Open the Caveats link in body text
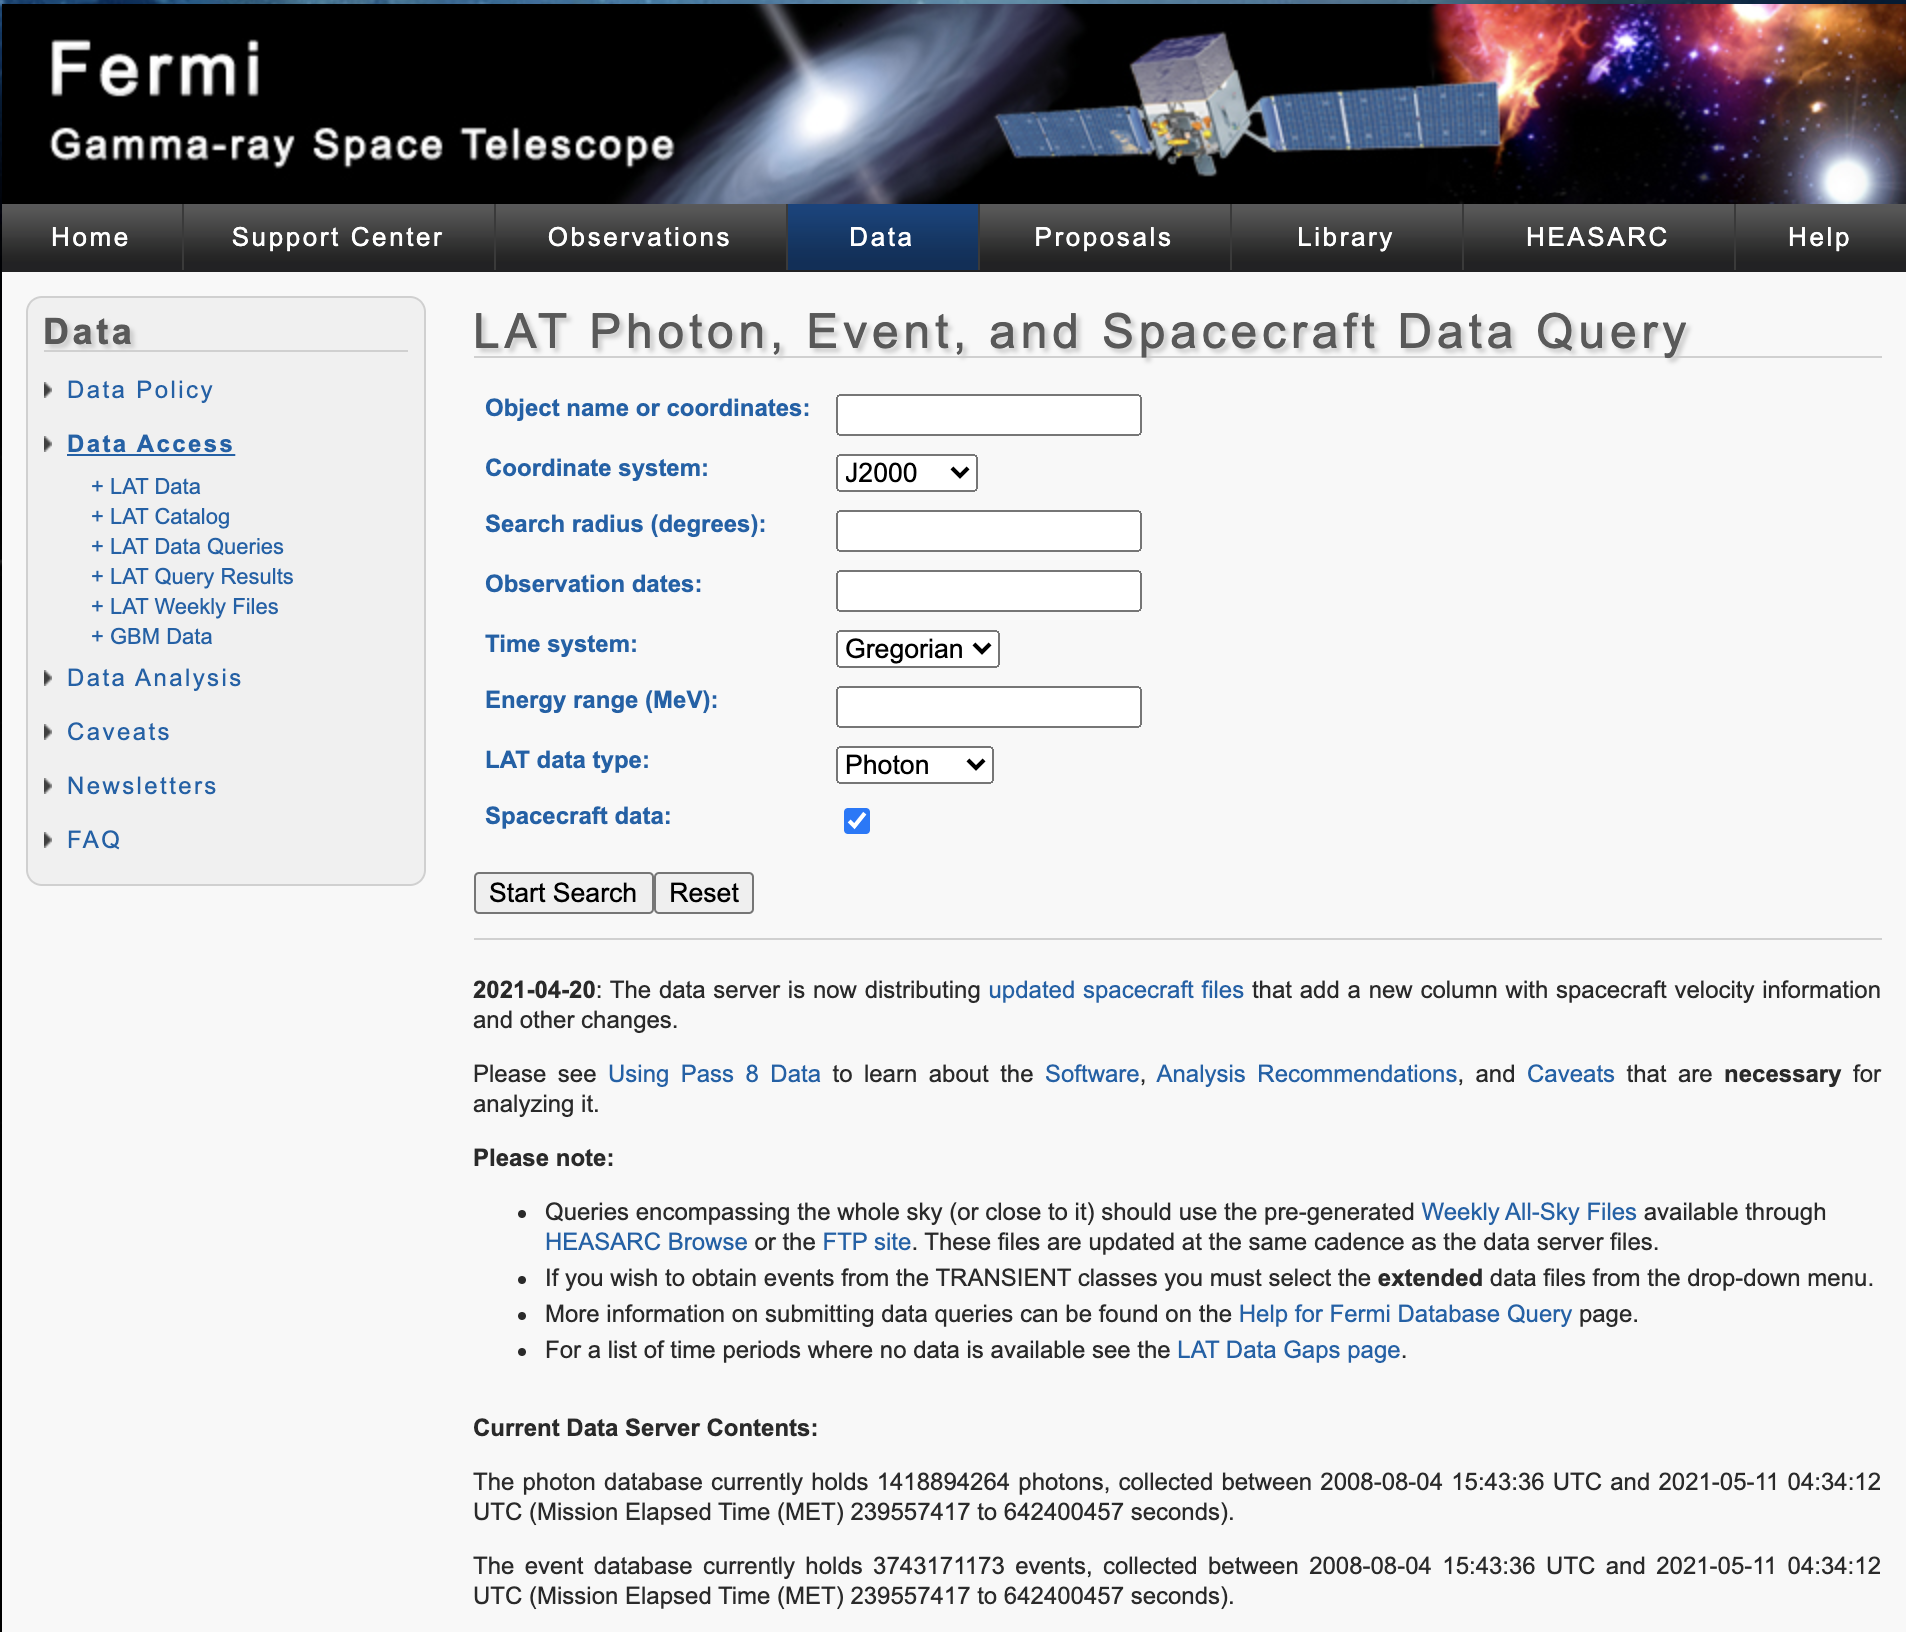The image size is (1906, 1632). click(1571, 1074)
